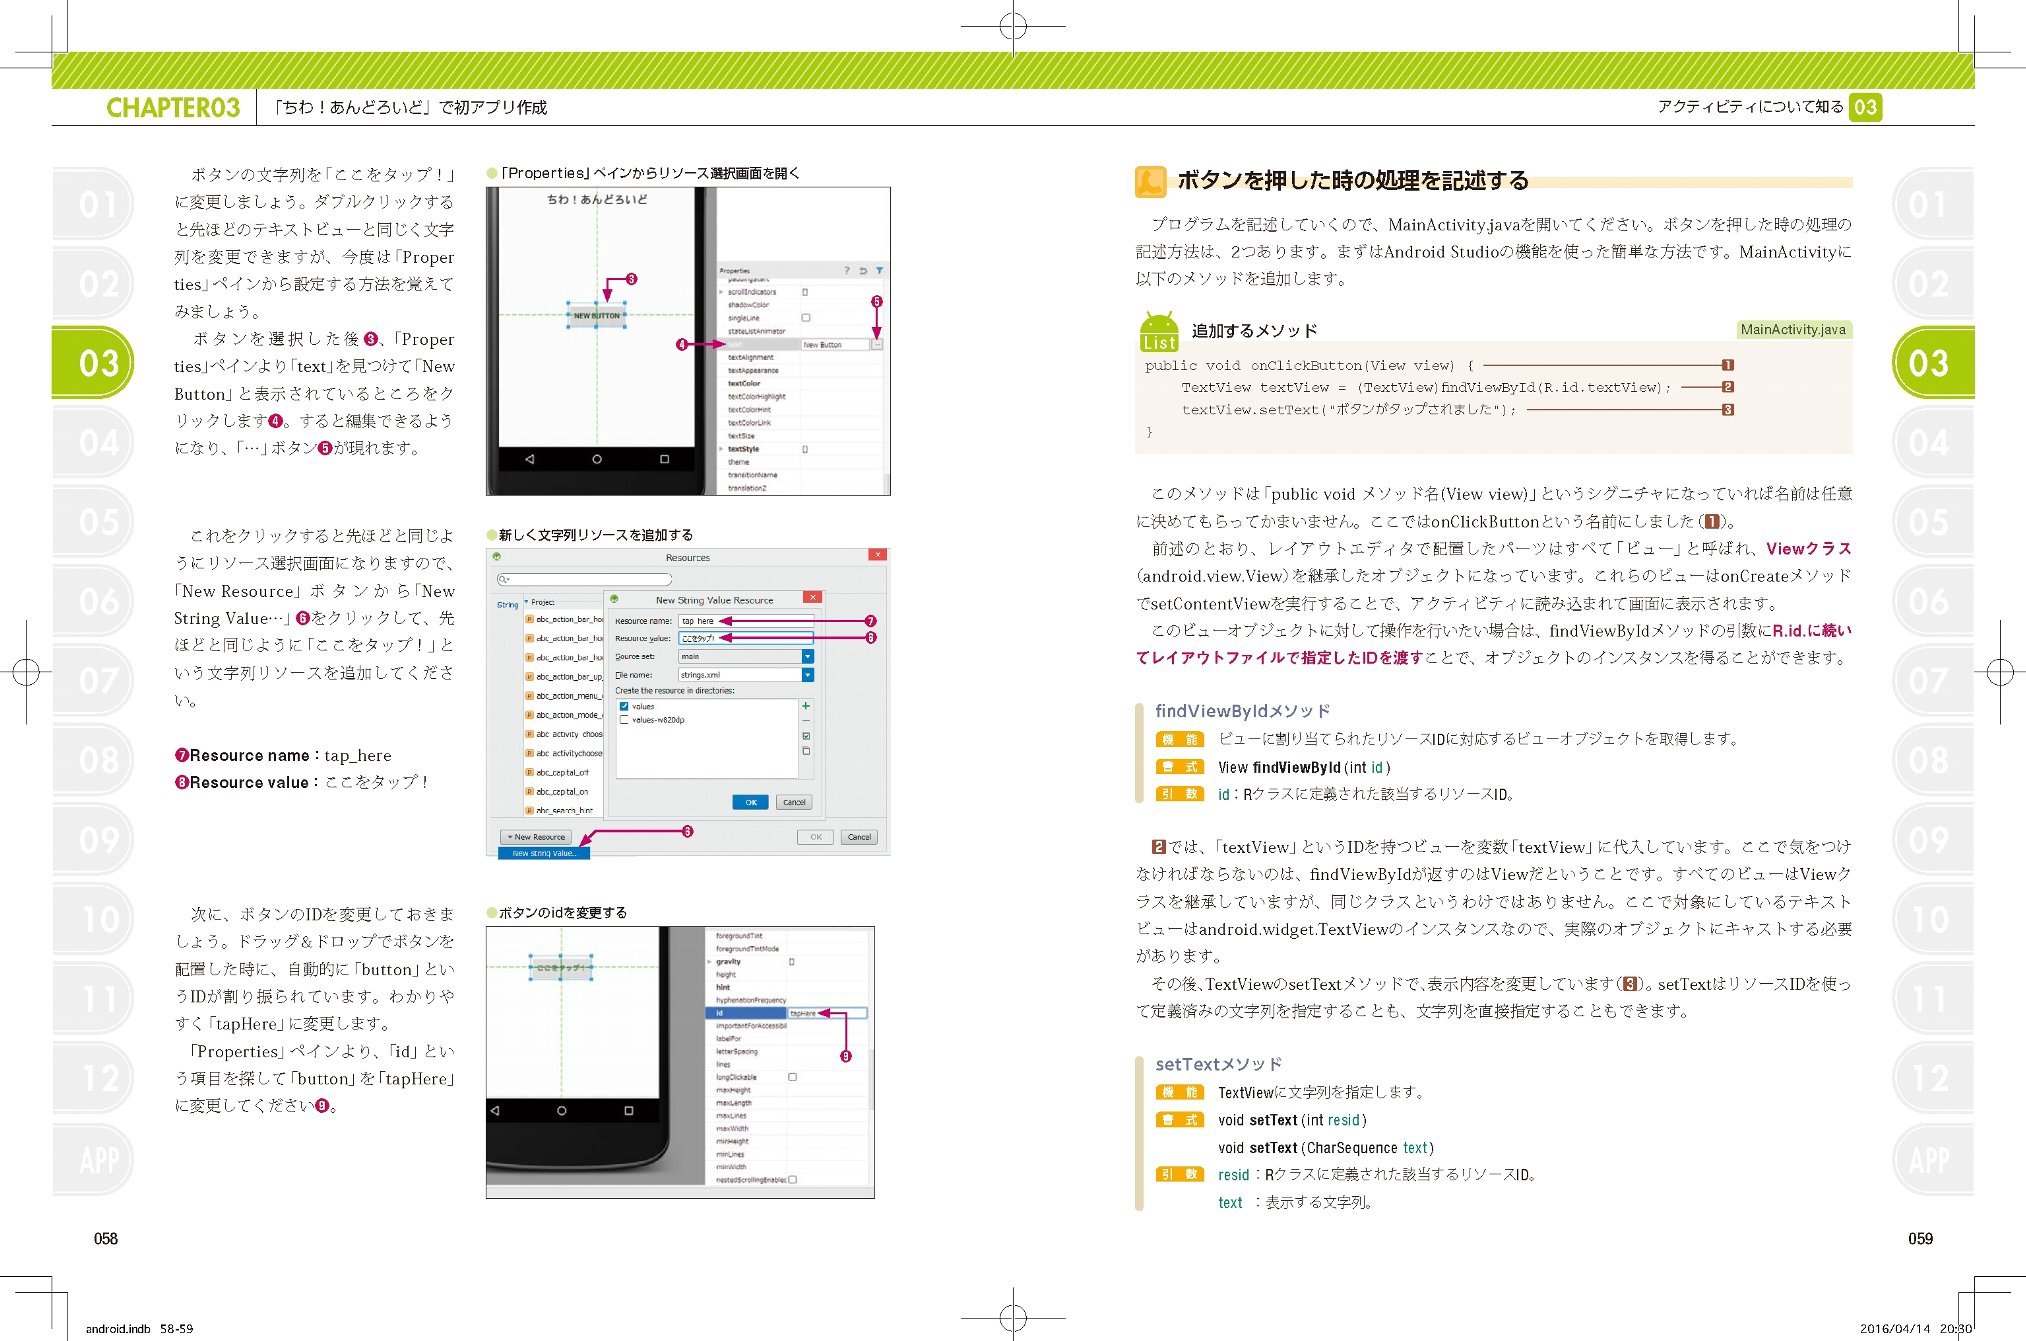Screen dimensions: 2026x1341
Task: Click the phone preview back triangle in bottom screenshot
Action: (x=495, y=1111)
